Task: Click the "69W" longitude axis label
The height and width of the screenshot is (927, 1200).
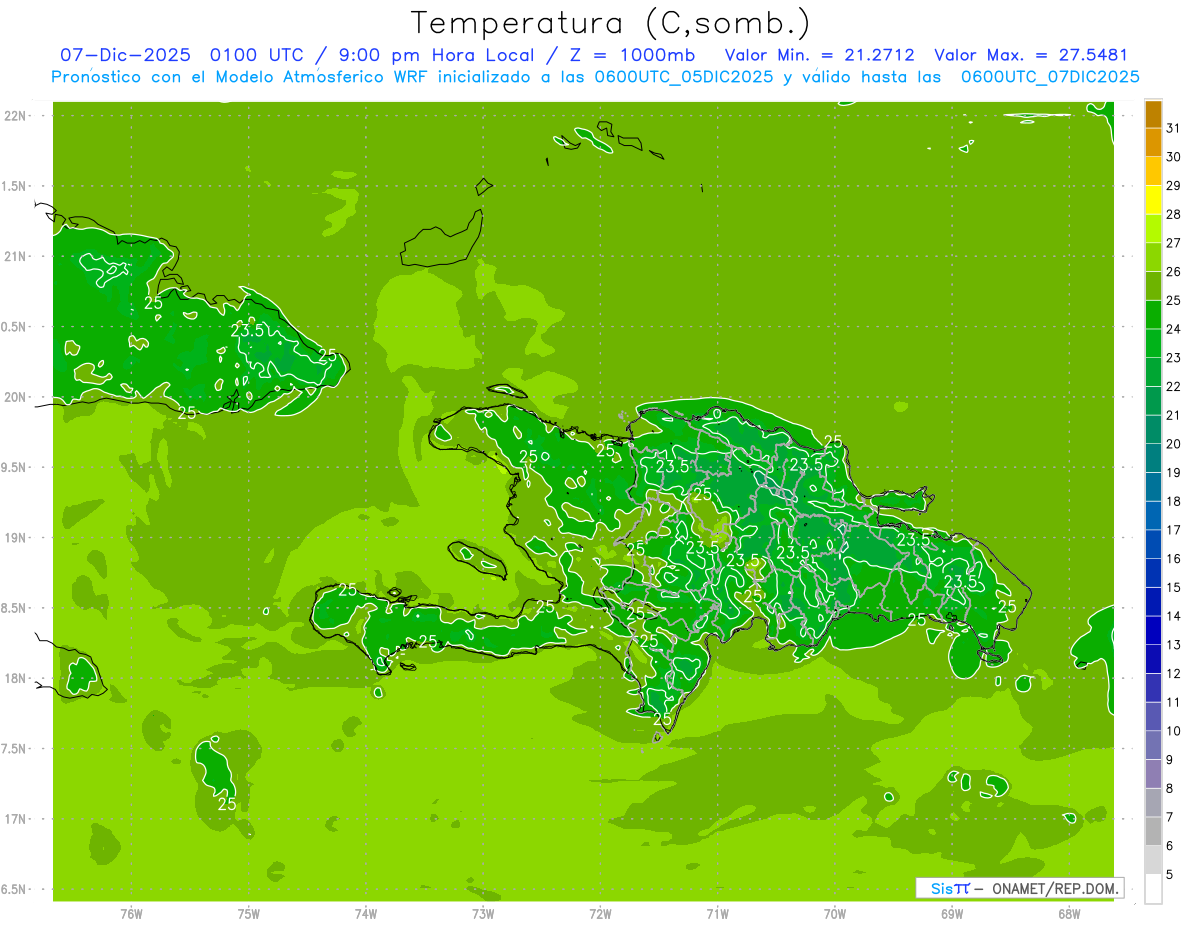Action: (952, 913)
